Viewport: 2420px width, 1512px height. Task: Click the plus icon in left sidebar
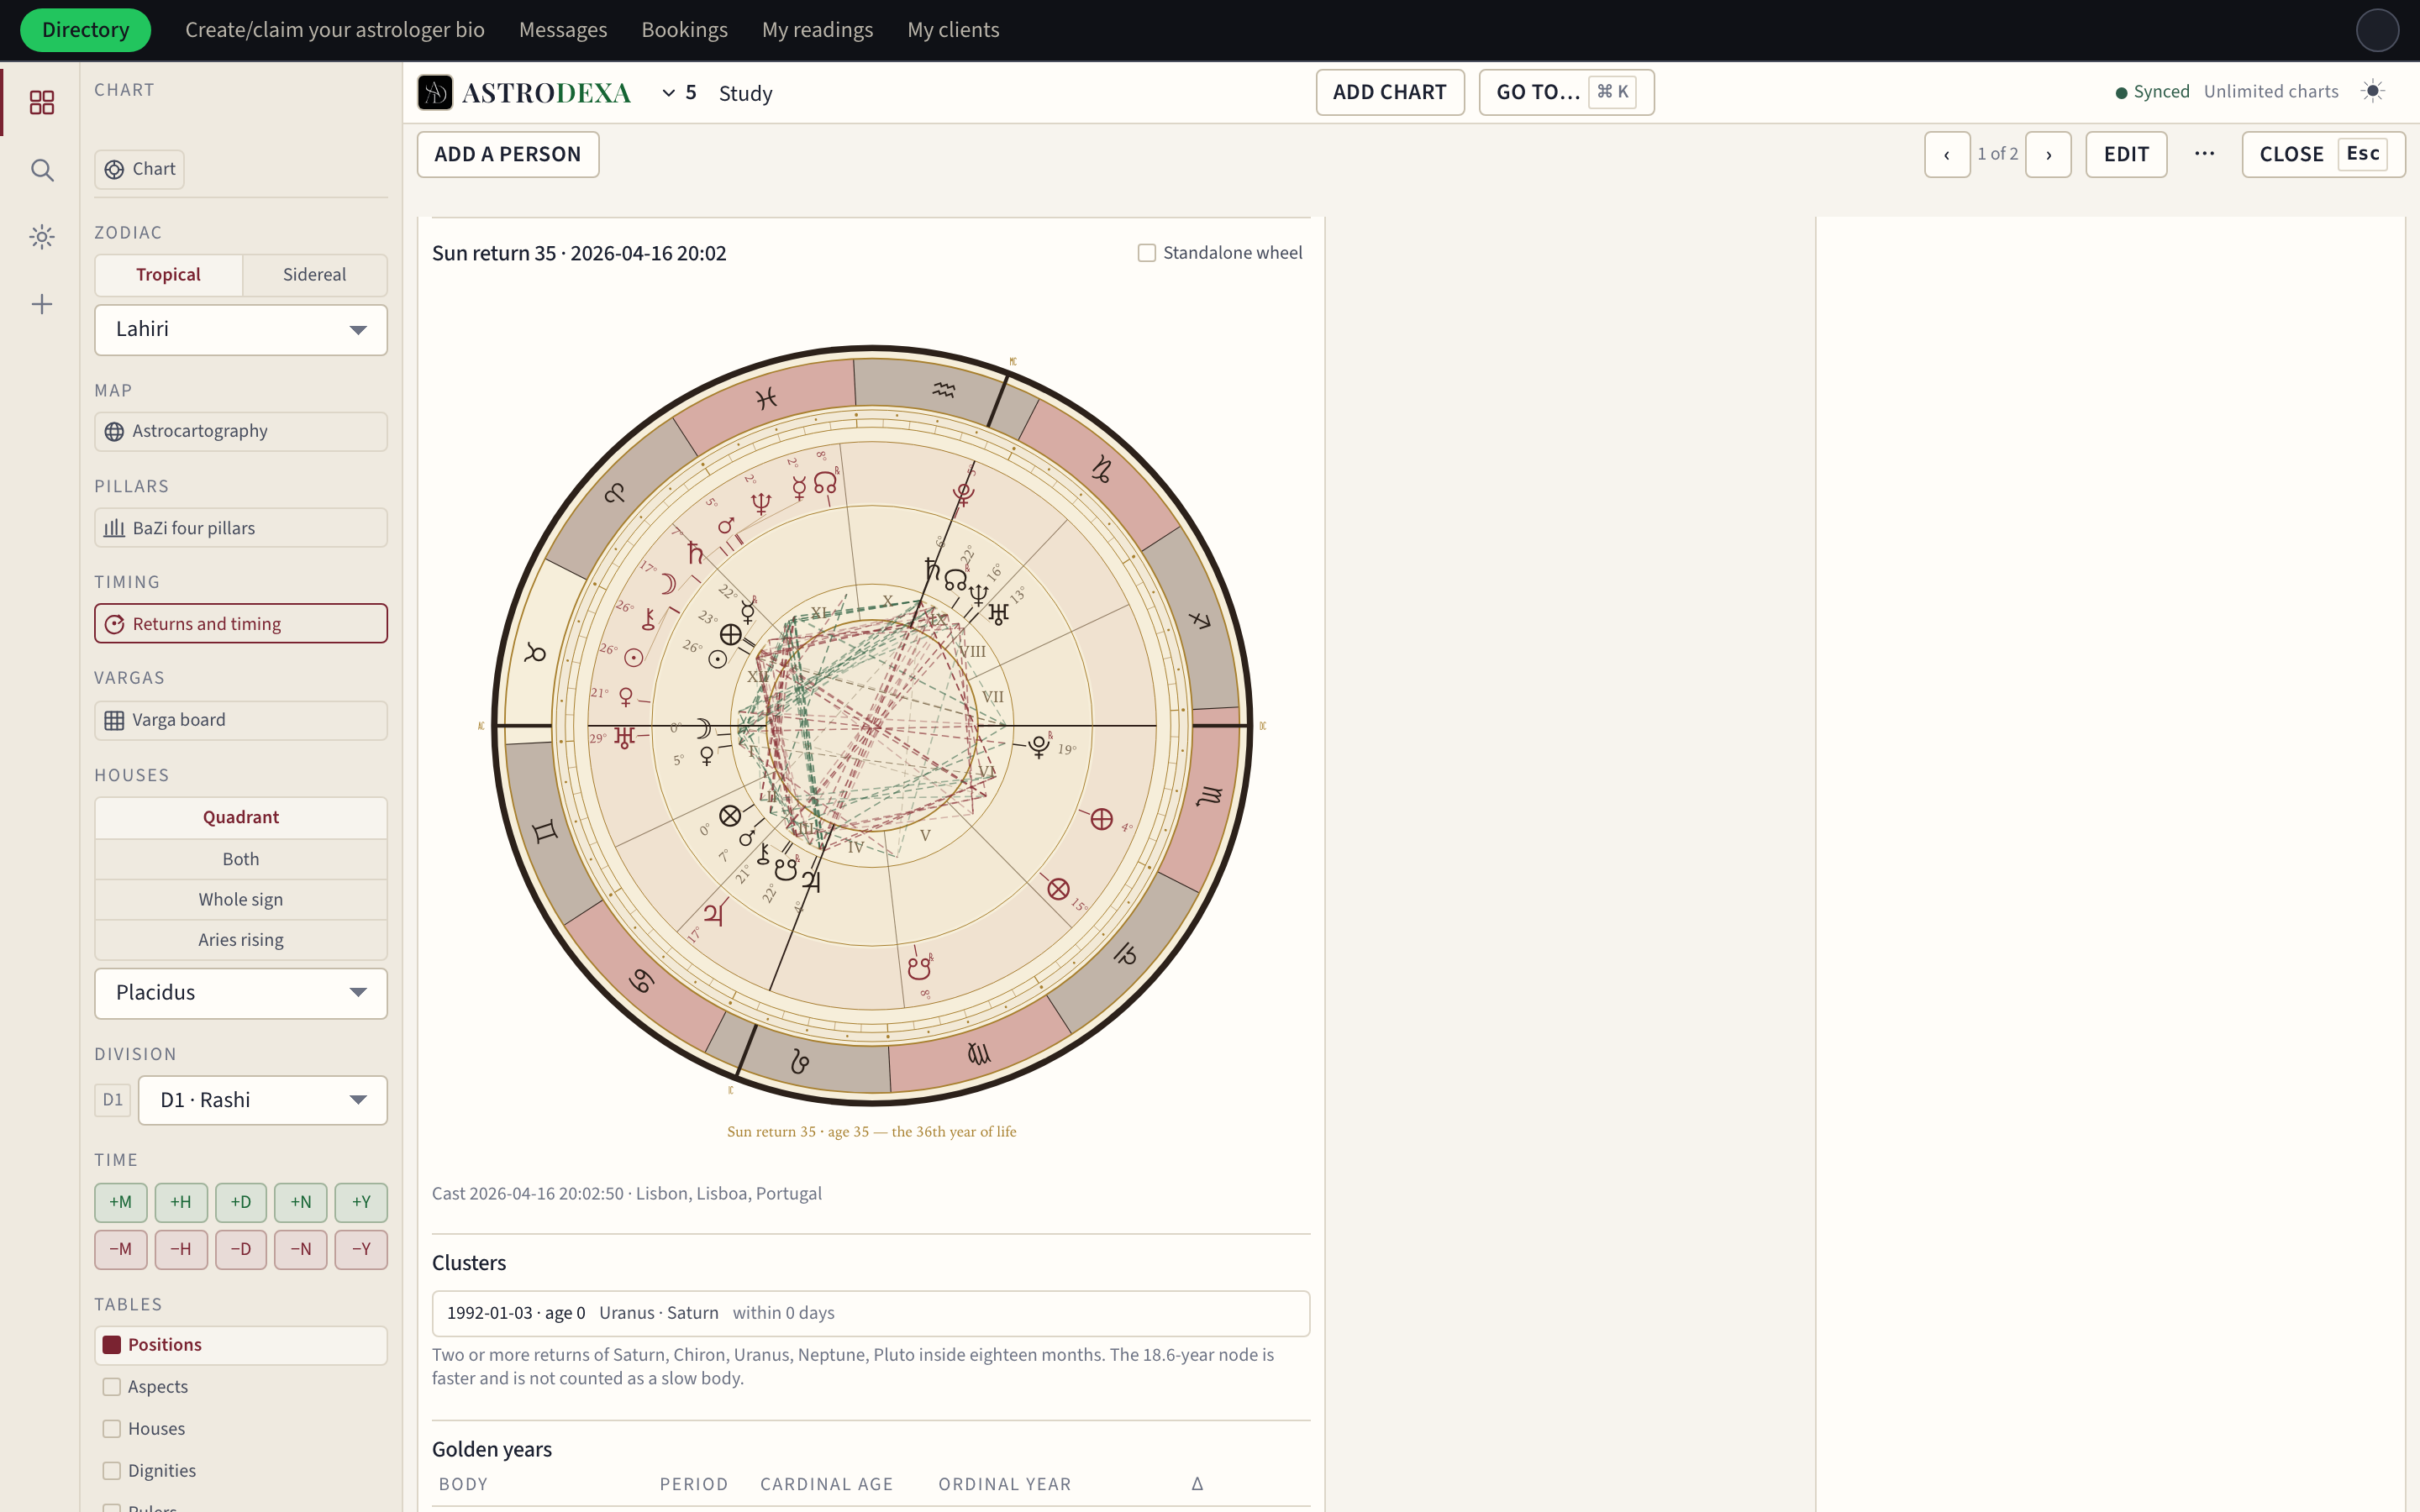pyautogui.click(x=42, y=304)
